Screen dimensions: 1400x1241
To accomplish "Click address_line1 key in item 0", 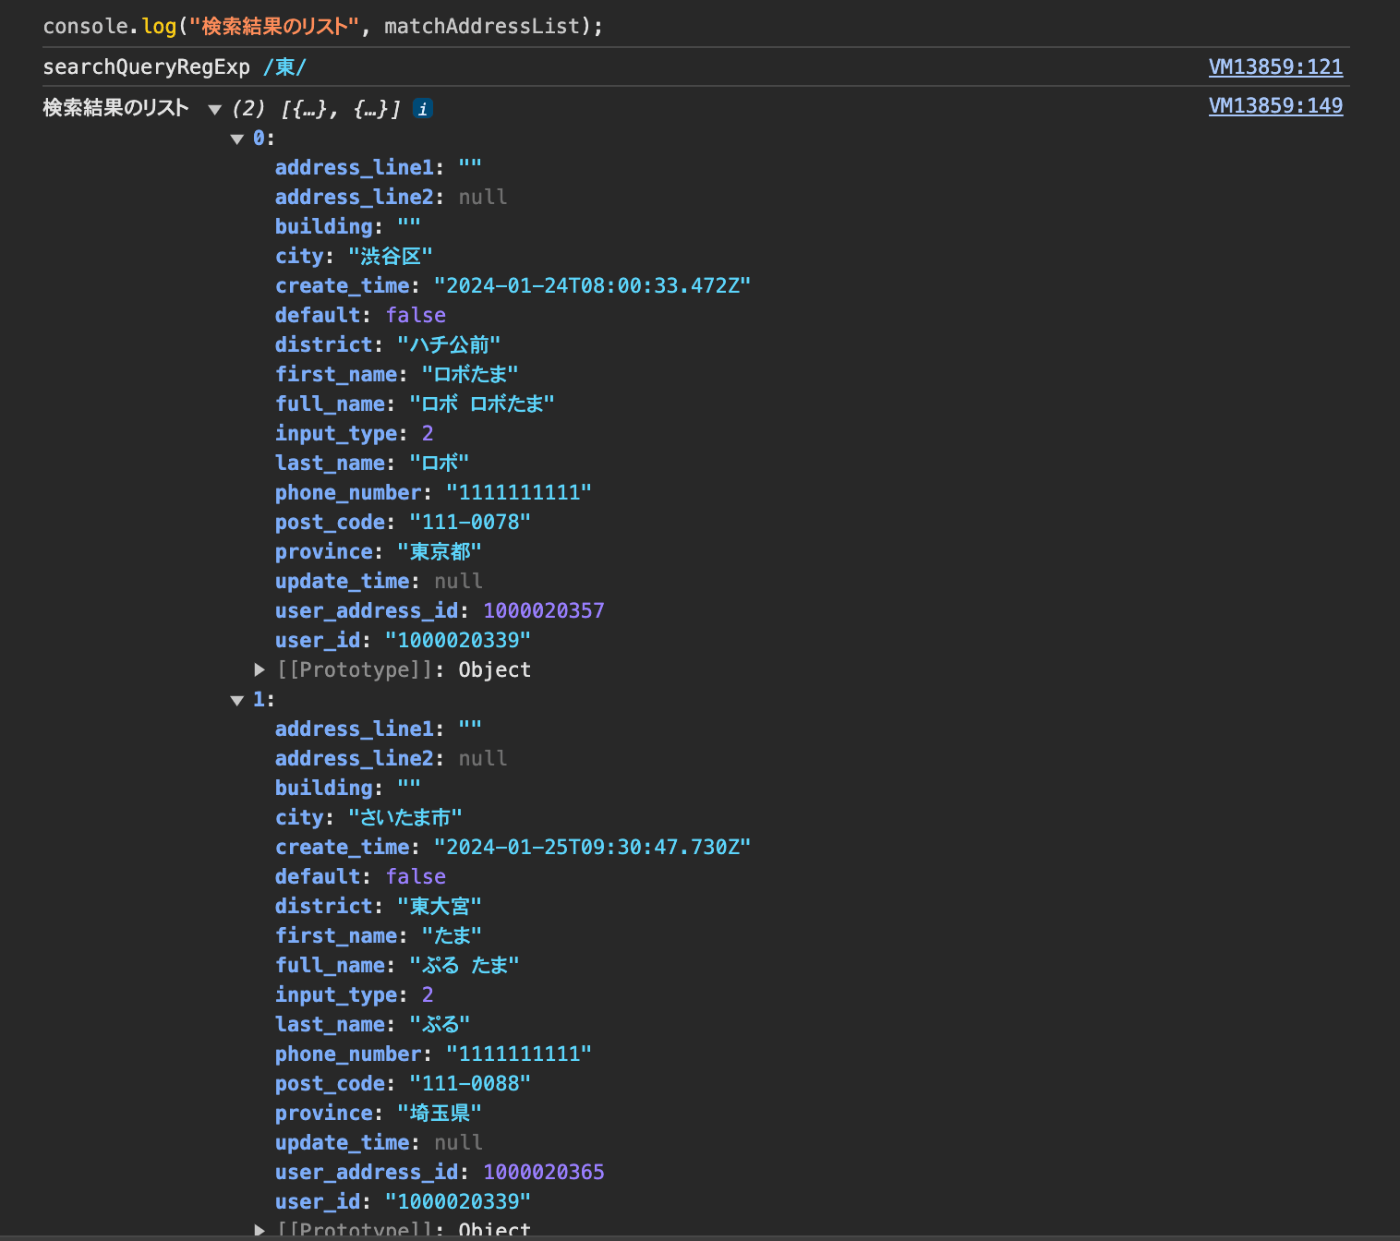I will [355, 168].
